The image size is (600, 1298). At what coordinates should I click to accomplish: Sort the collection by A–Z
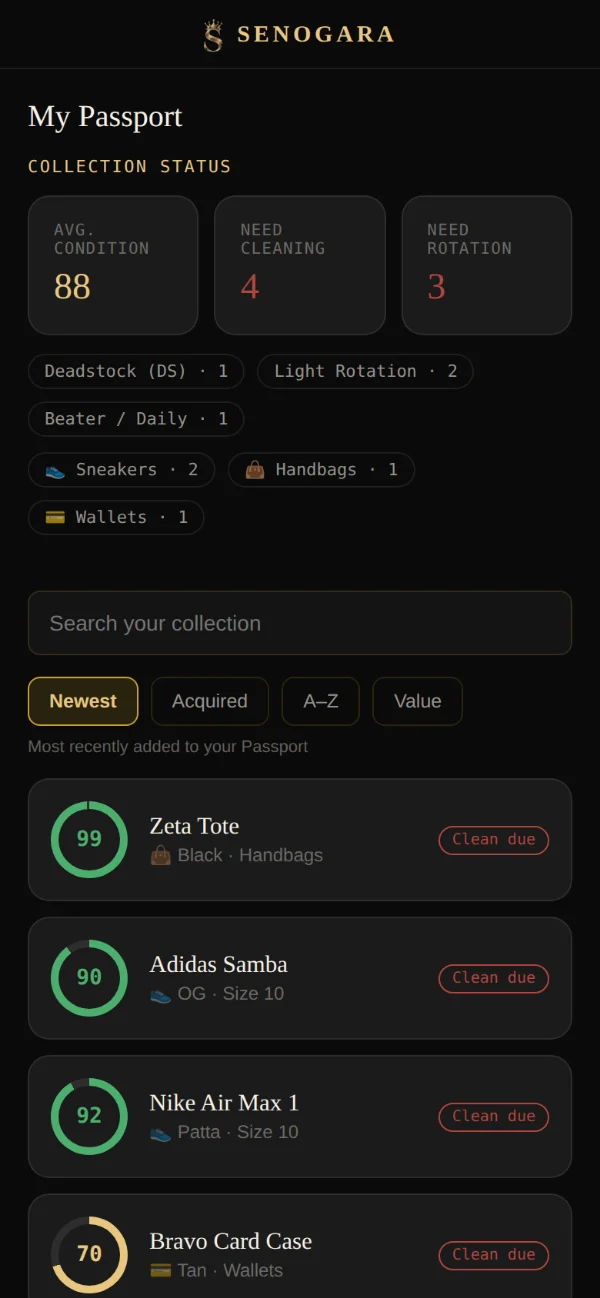click(x=321, y=701)
